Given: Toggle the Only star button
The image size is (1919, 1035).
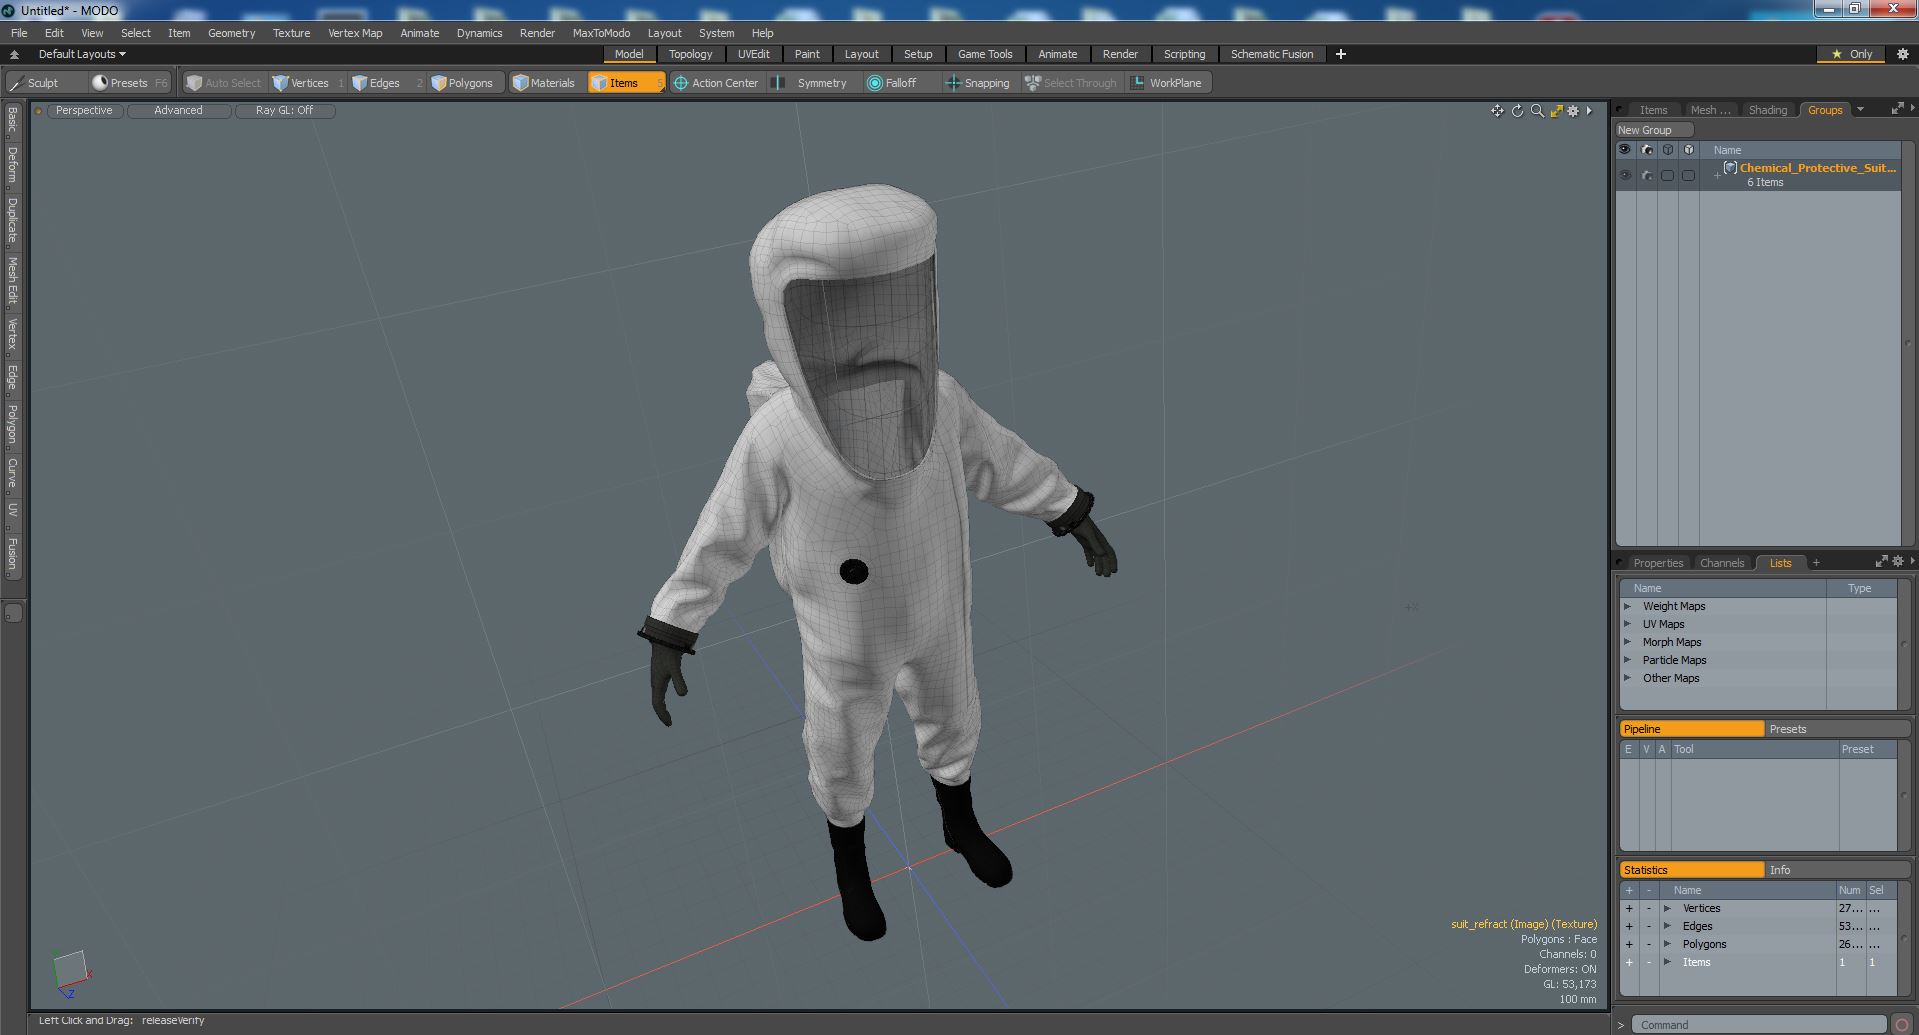Looking at the screenshot, I should [x=1852, y=54].
